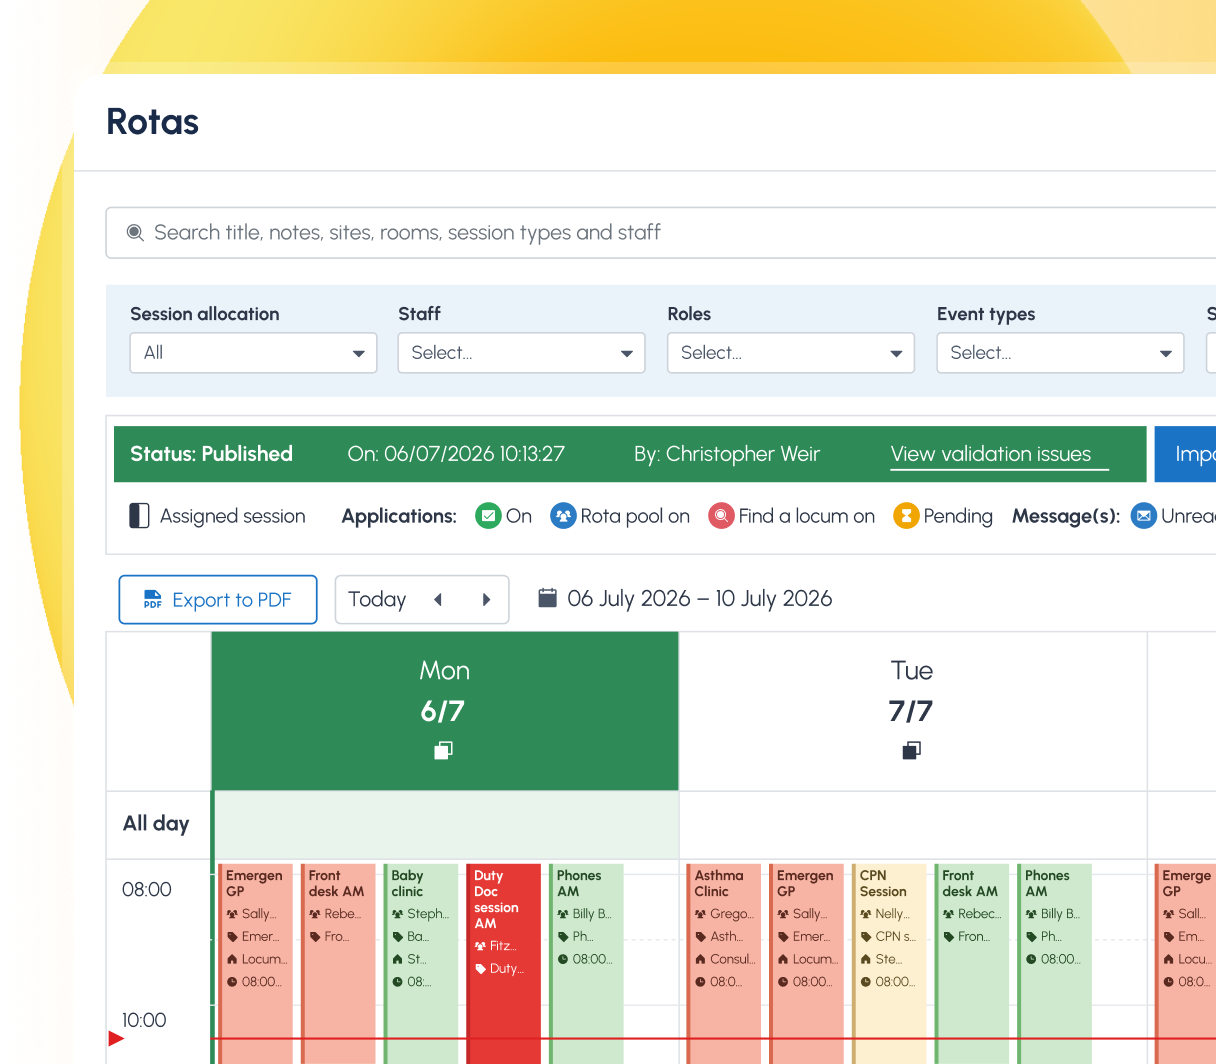Click tag icon in Duty Doc session
Viewport: 1216px width, 1064px height.
point(481,968)
